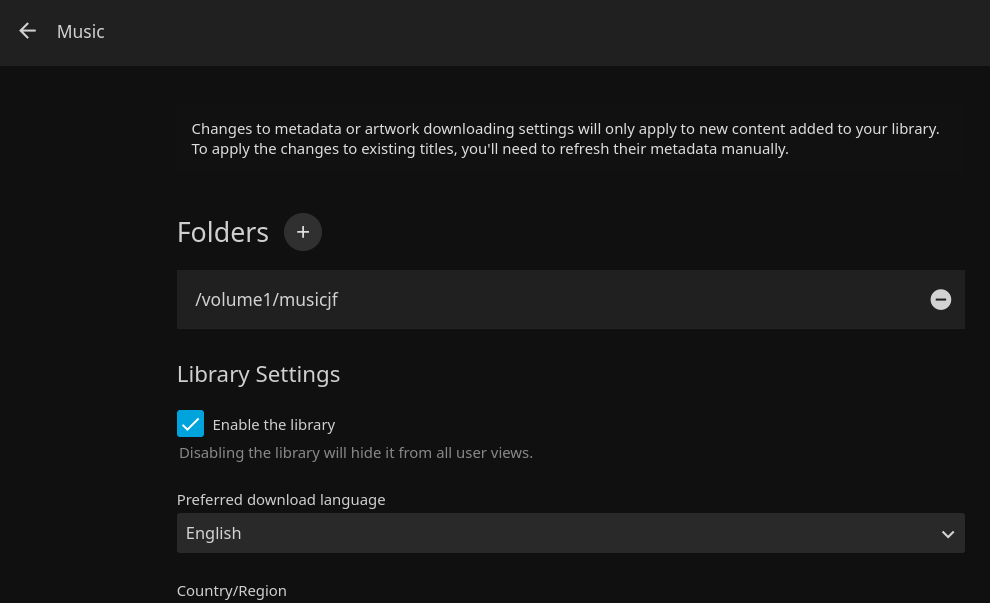Screen dimensions: 990x603
Task: Click the 'Library Settings' section heading
Action: (258, 374)
